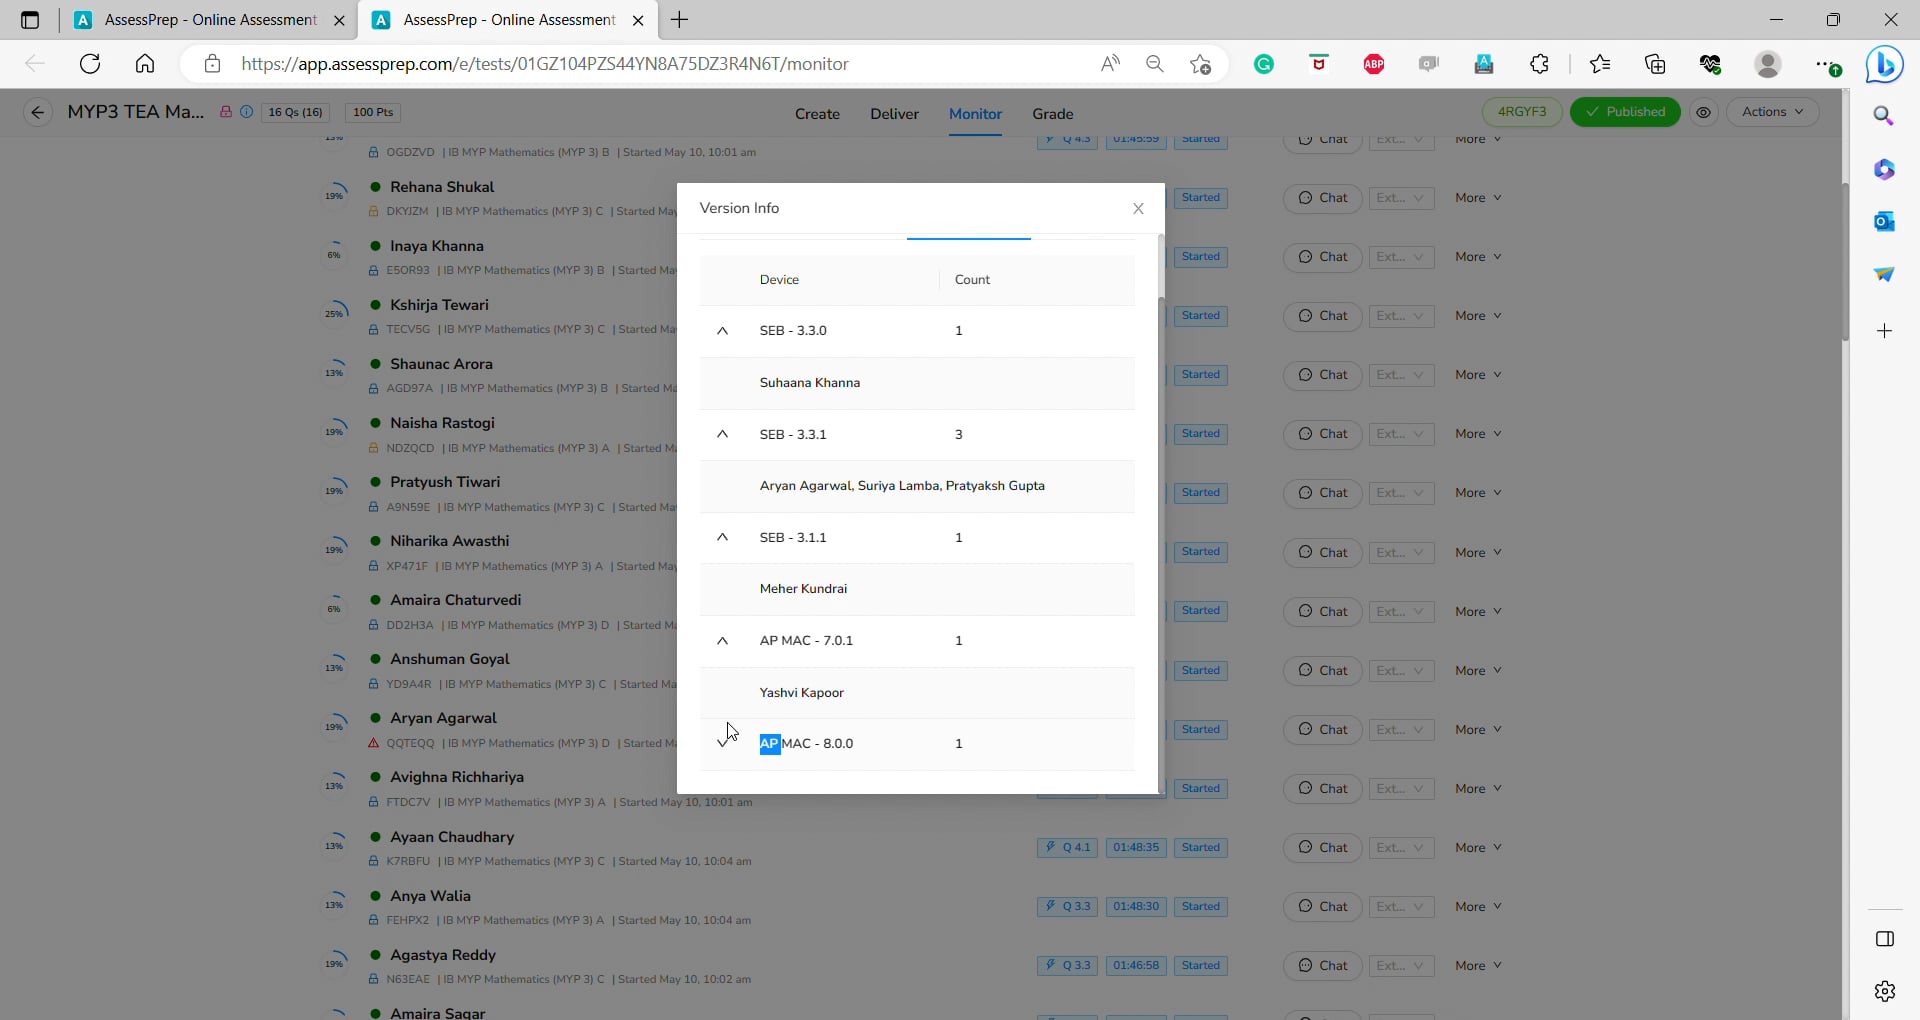
Task: Collapse the SEB - 3.3.0 device row
Action: tap(722, 331)
